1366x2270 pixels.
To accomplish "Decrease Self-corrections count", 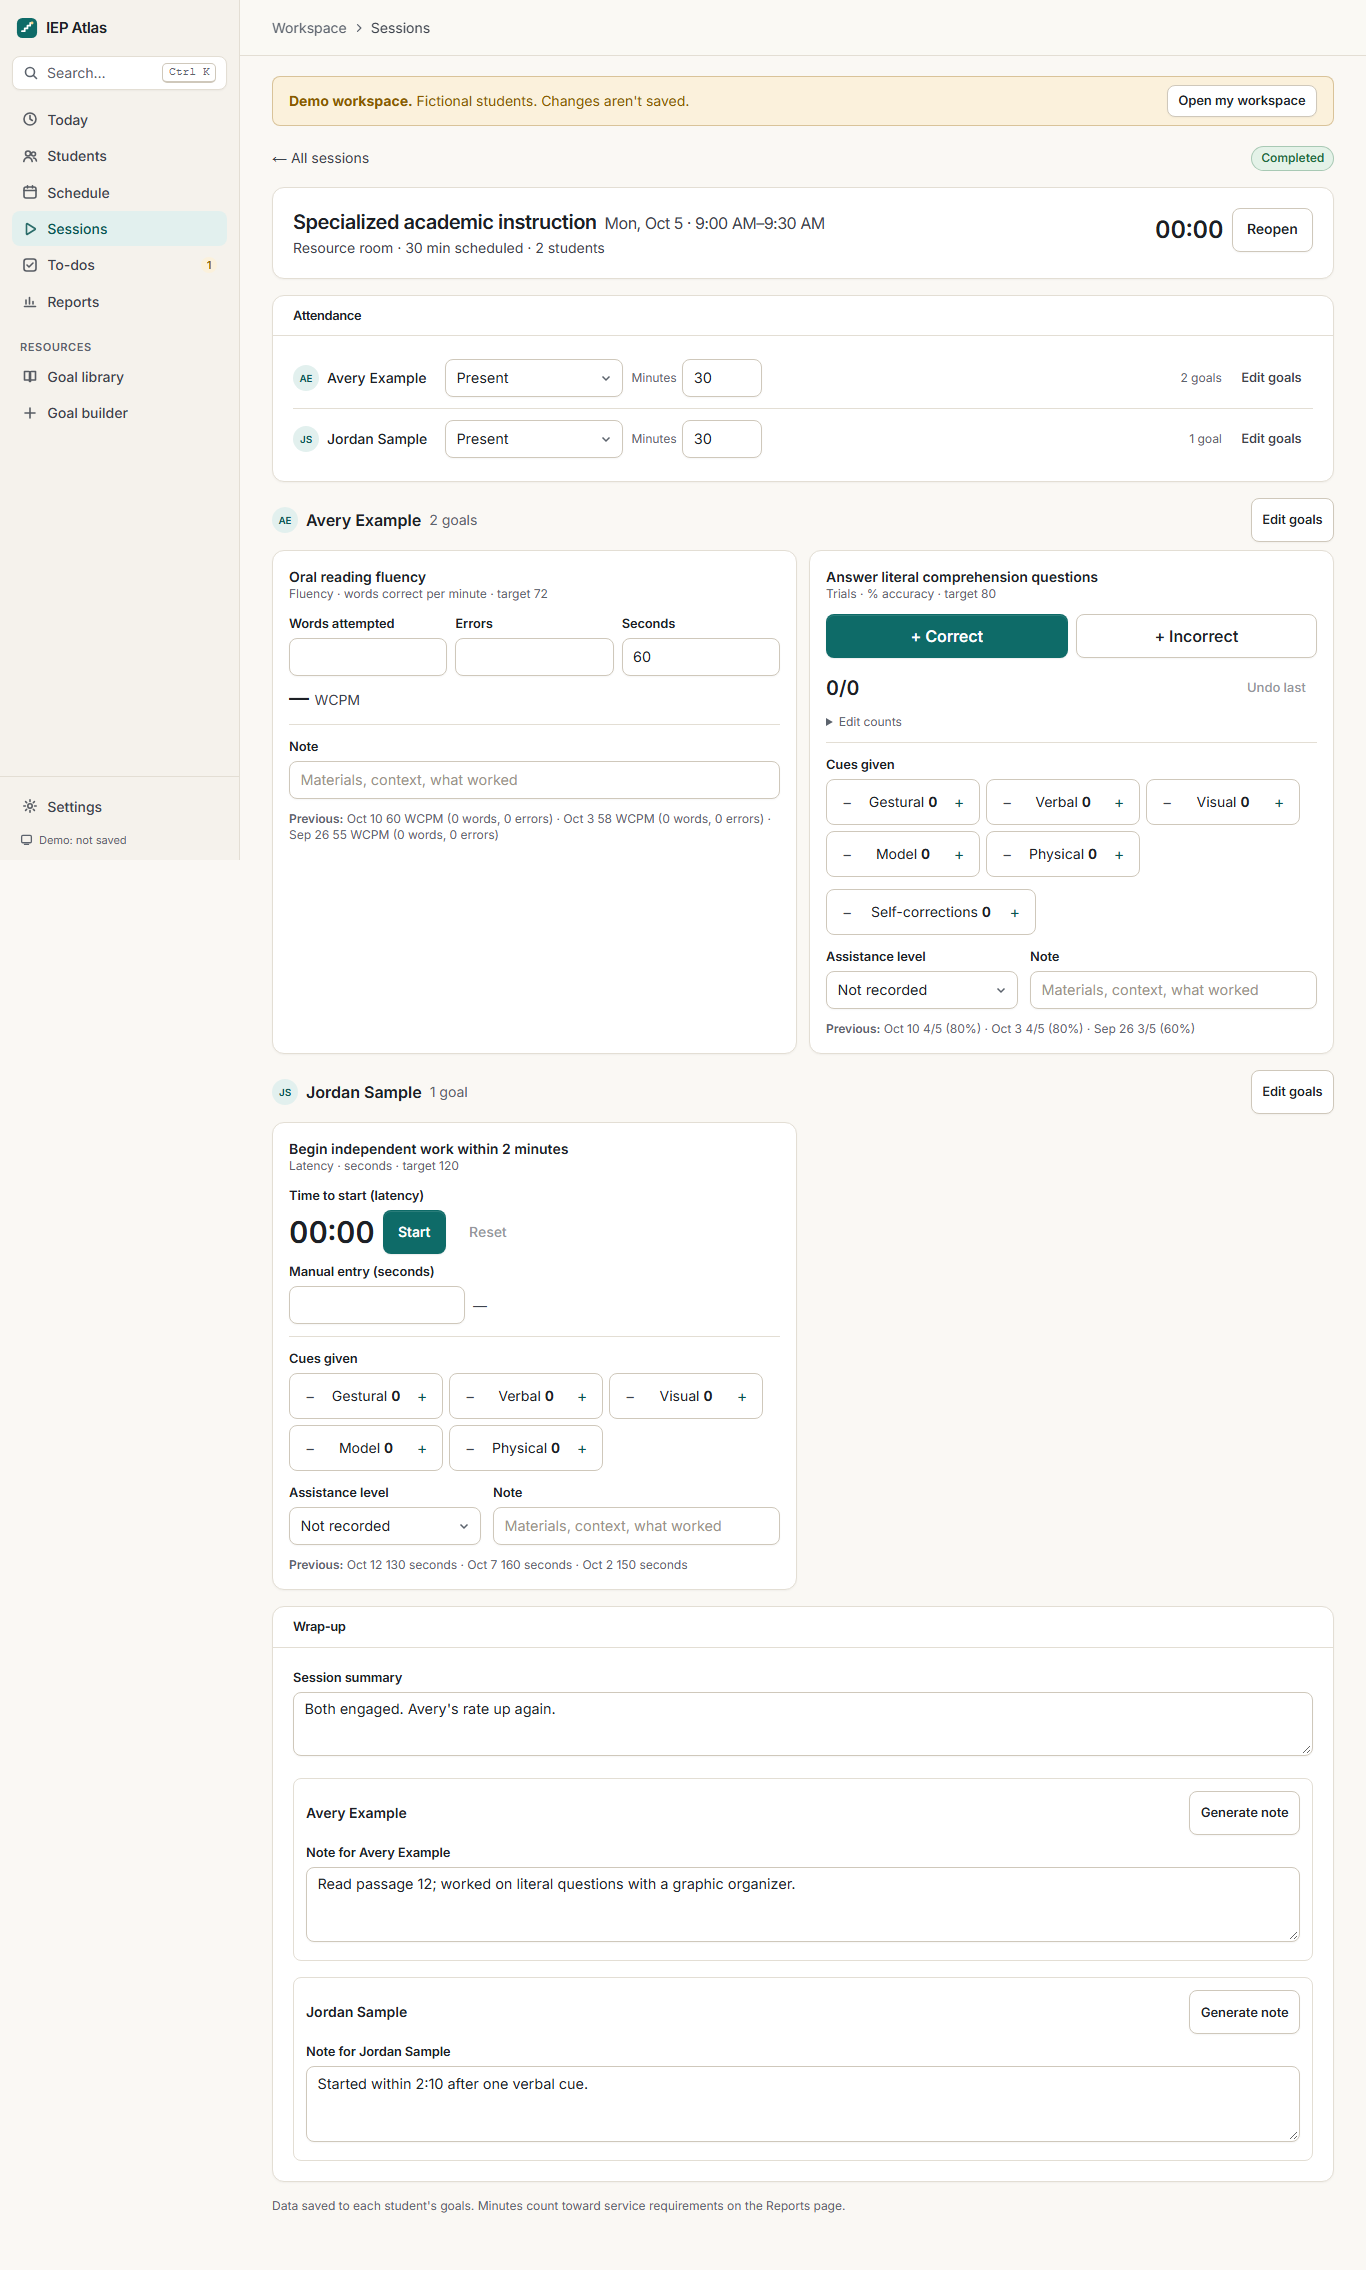I will pos(847,913).
